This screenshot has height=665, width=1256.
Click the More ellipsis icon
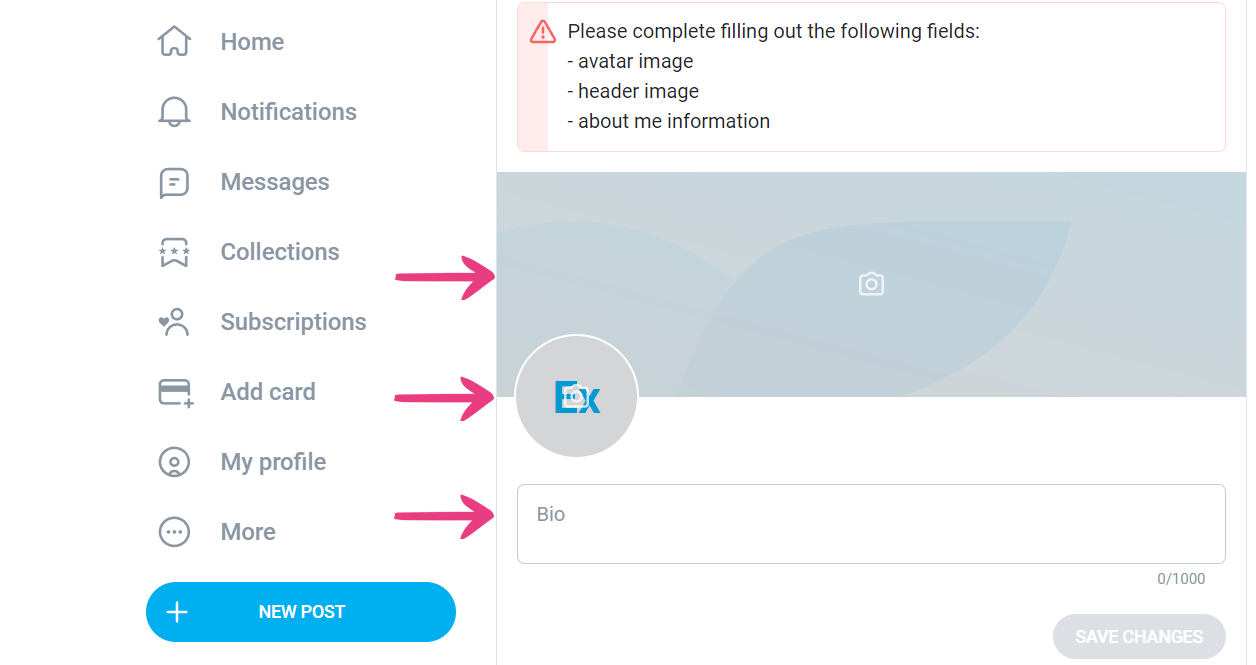coord(174,532)
